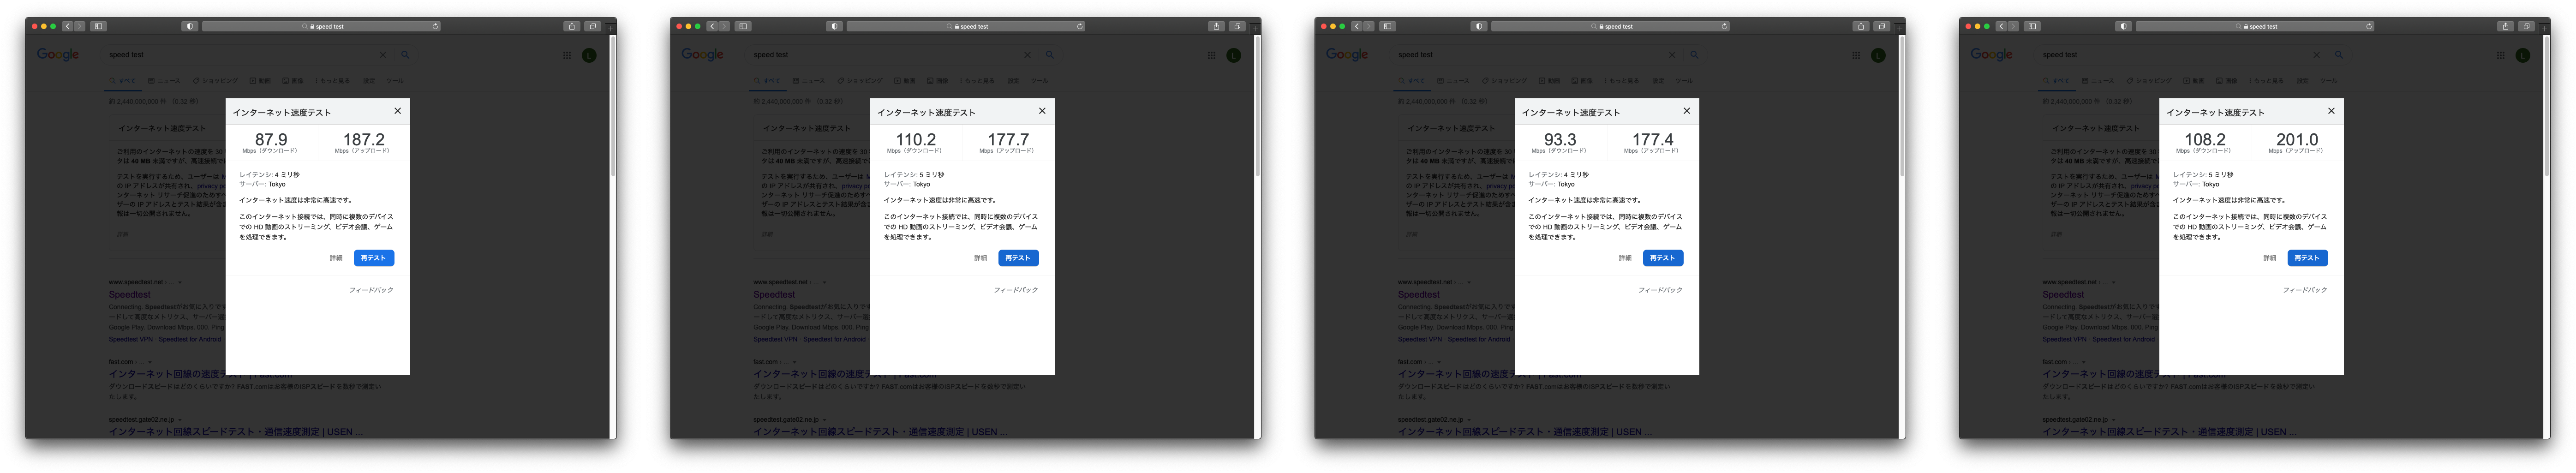
Task: Show tab overview in the 93.3 Mbps window
Action: 1881,26
